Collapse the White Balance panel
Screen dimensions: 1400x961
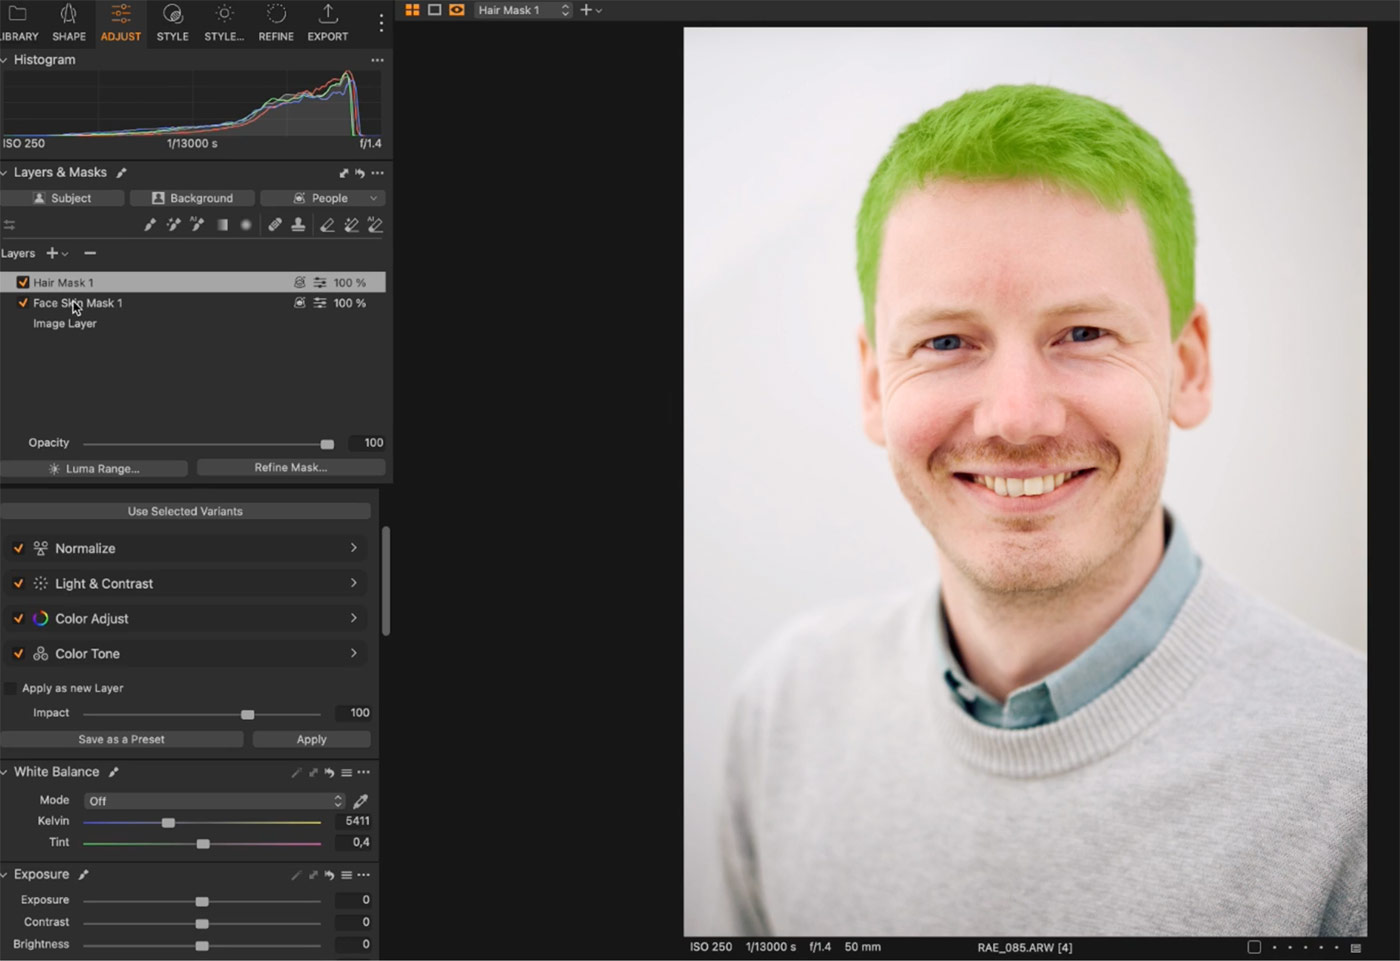[4, 772]
